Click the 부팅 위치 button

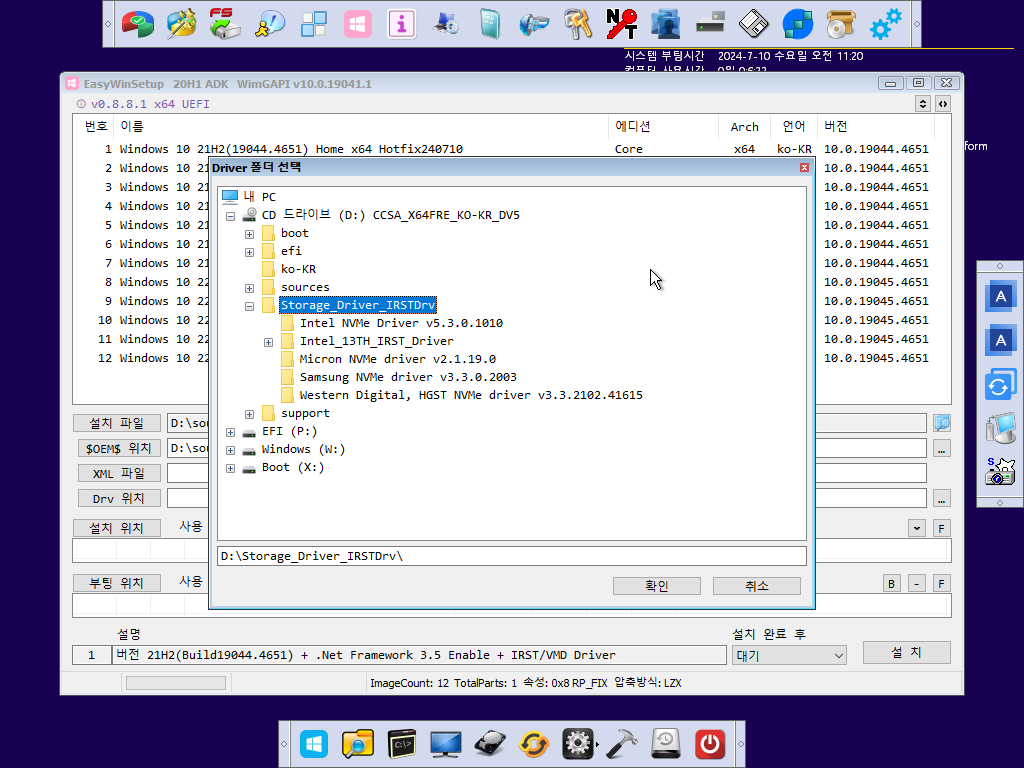(x=117, y=583)
